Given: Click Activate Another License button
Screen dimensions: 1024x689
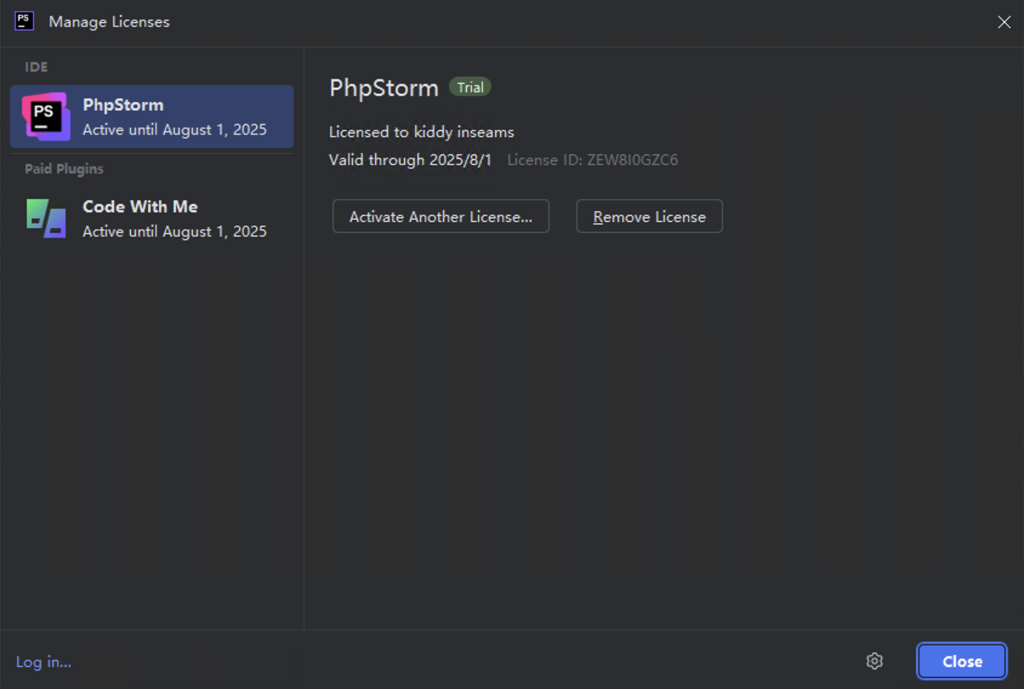Looking at the screenshot, I should click(x=441, y=216).
